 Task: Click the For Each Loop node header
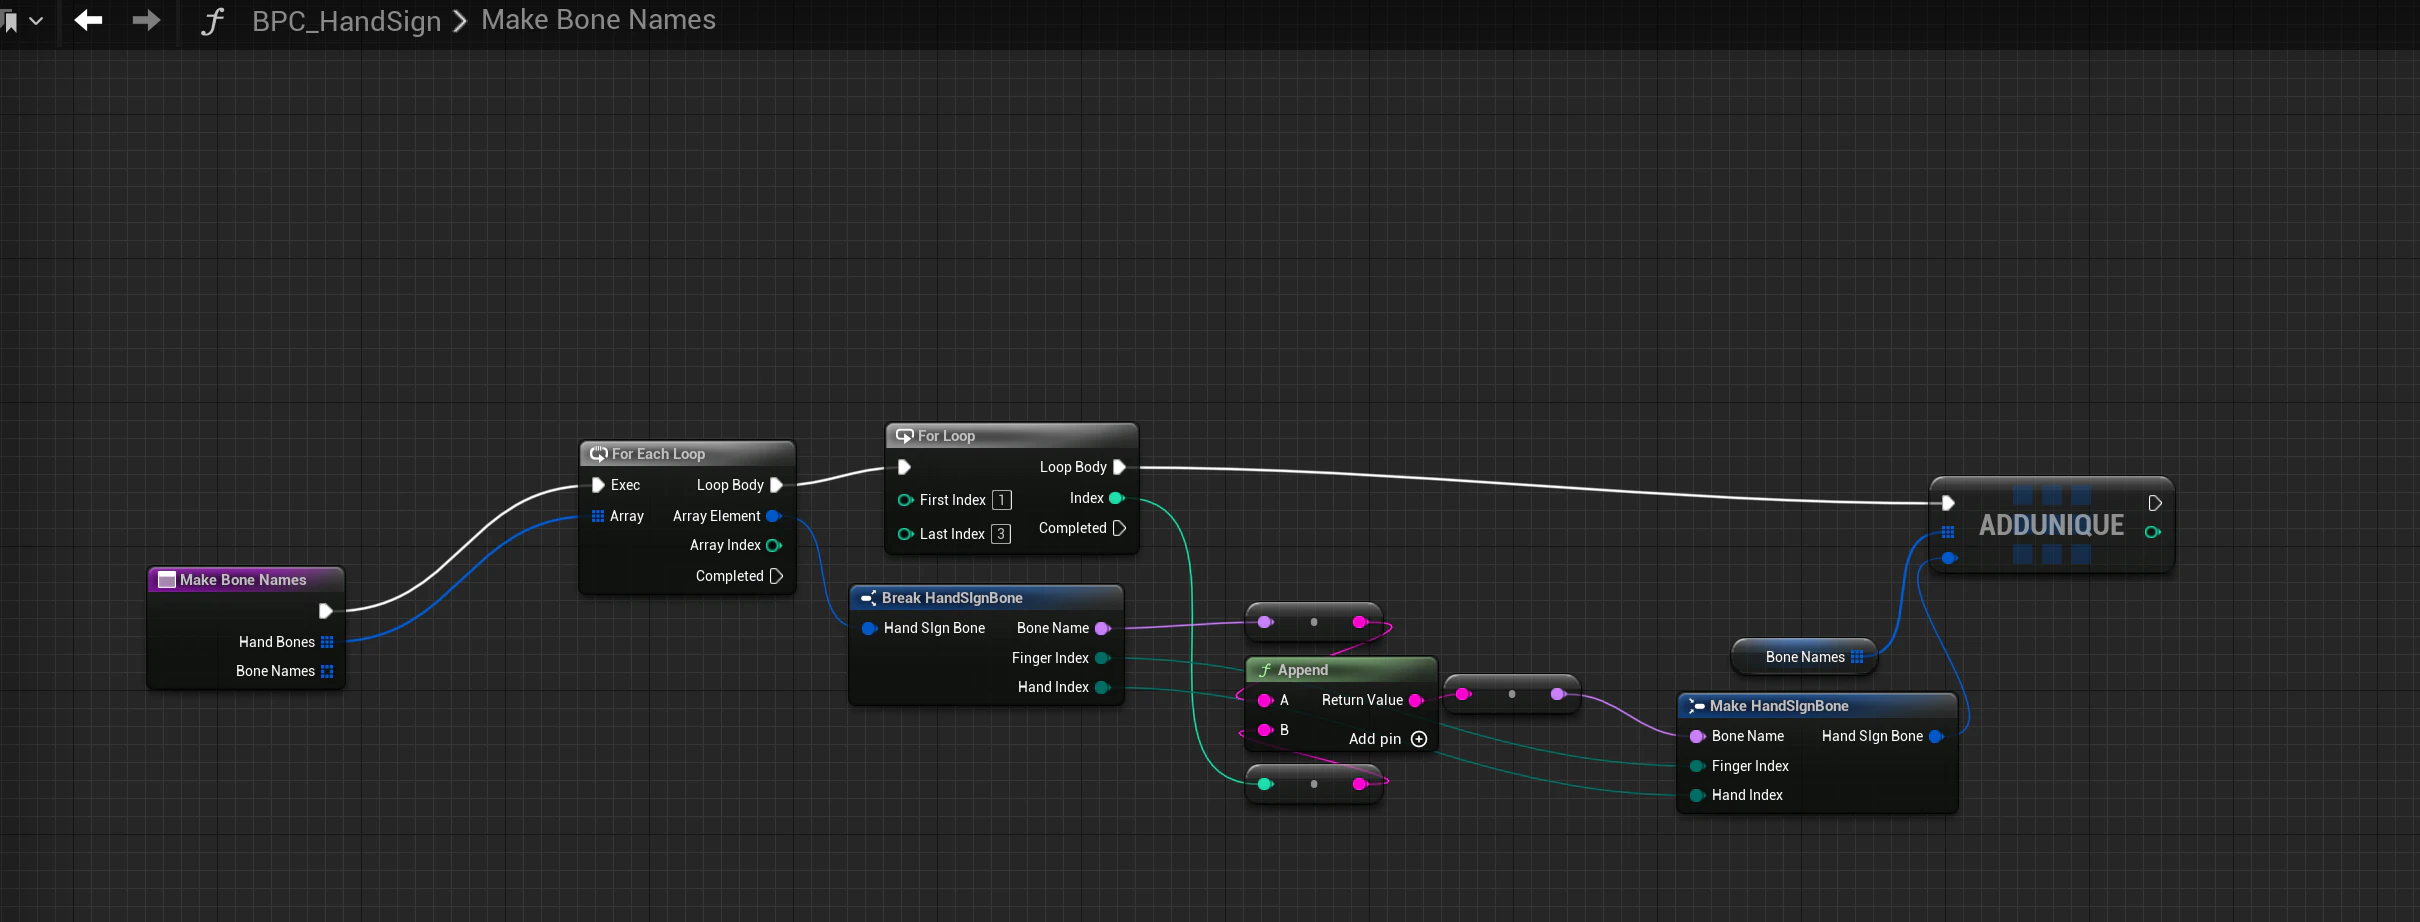tap(687, 454)
